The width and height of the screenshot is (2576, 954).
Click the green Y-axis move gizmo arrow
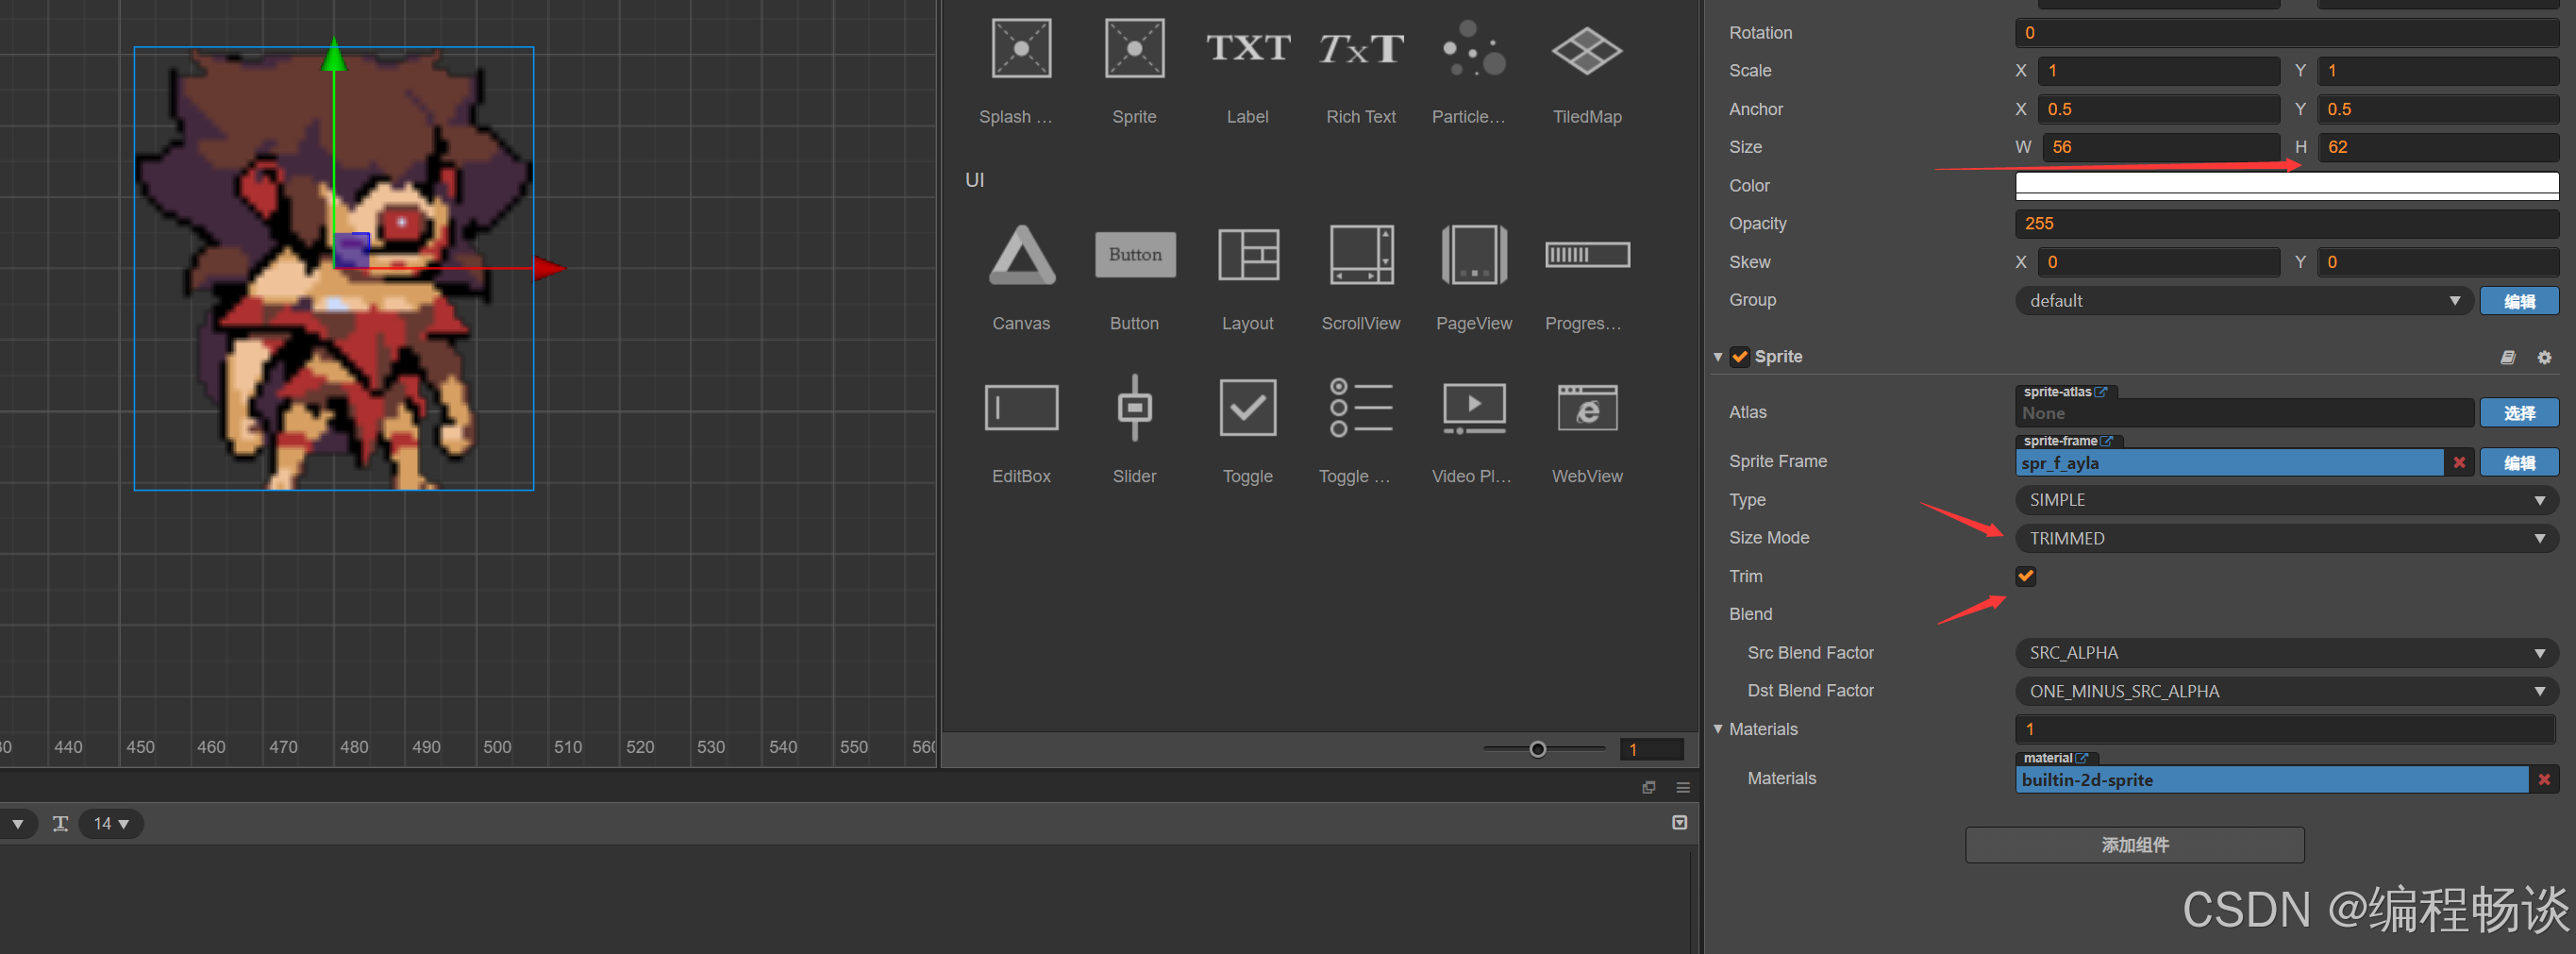tap(334, 55)
